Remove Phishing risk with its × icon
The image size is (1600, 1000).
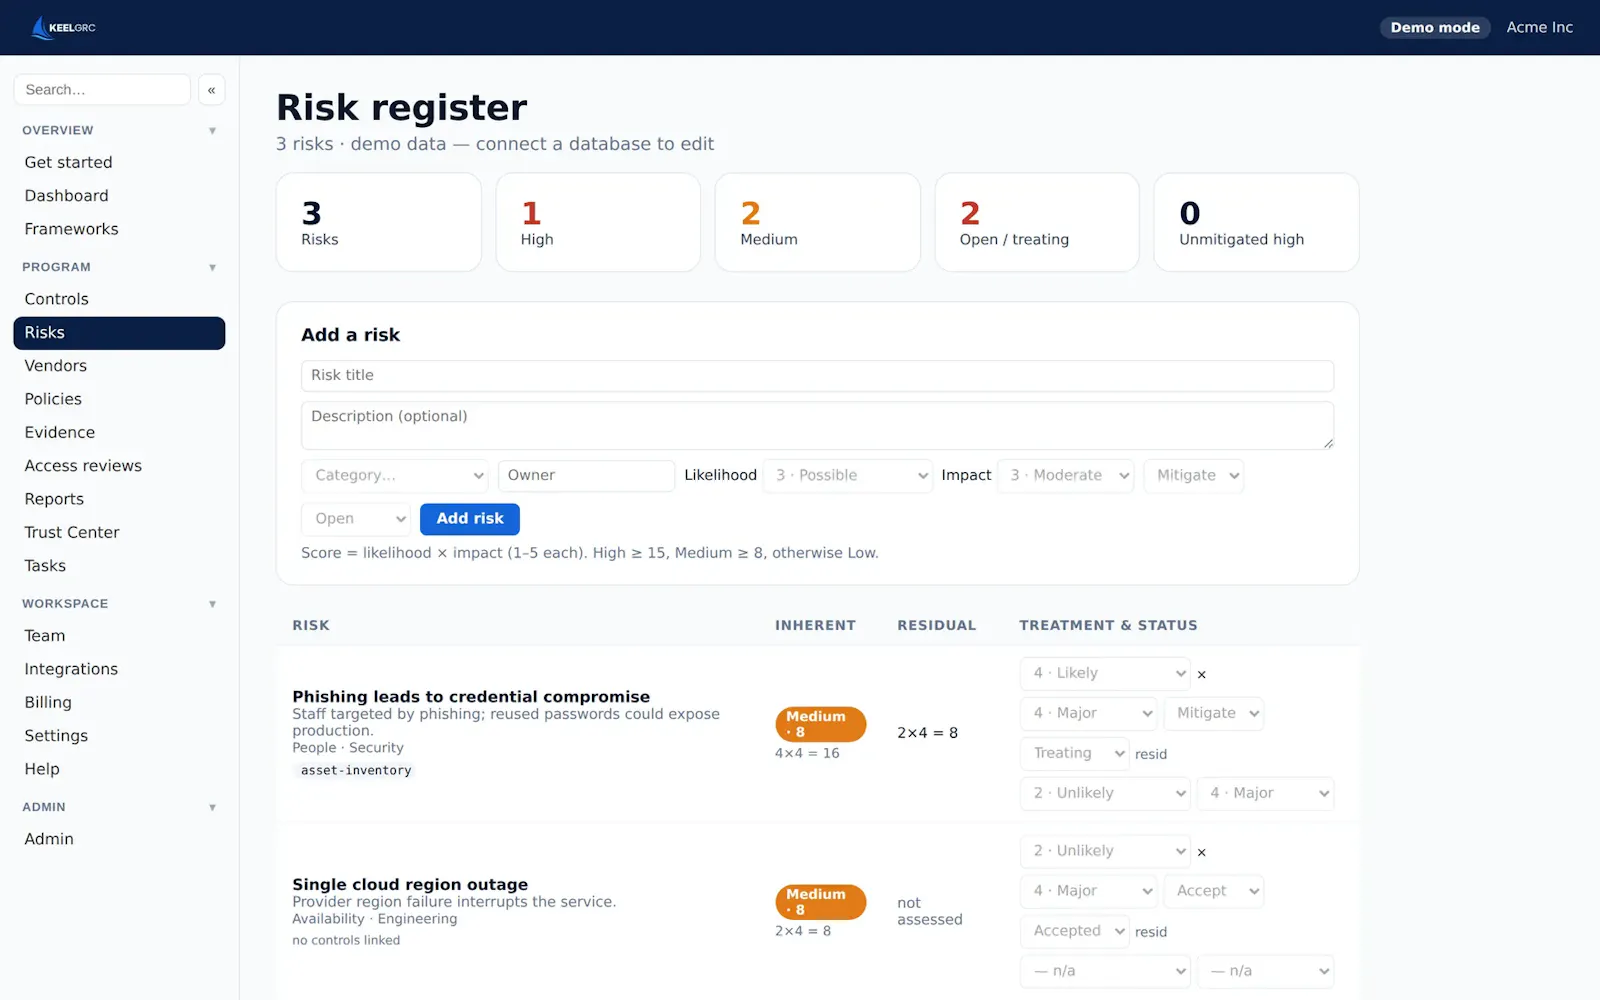1202,674
